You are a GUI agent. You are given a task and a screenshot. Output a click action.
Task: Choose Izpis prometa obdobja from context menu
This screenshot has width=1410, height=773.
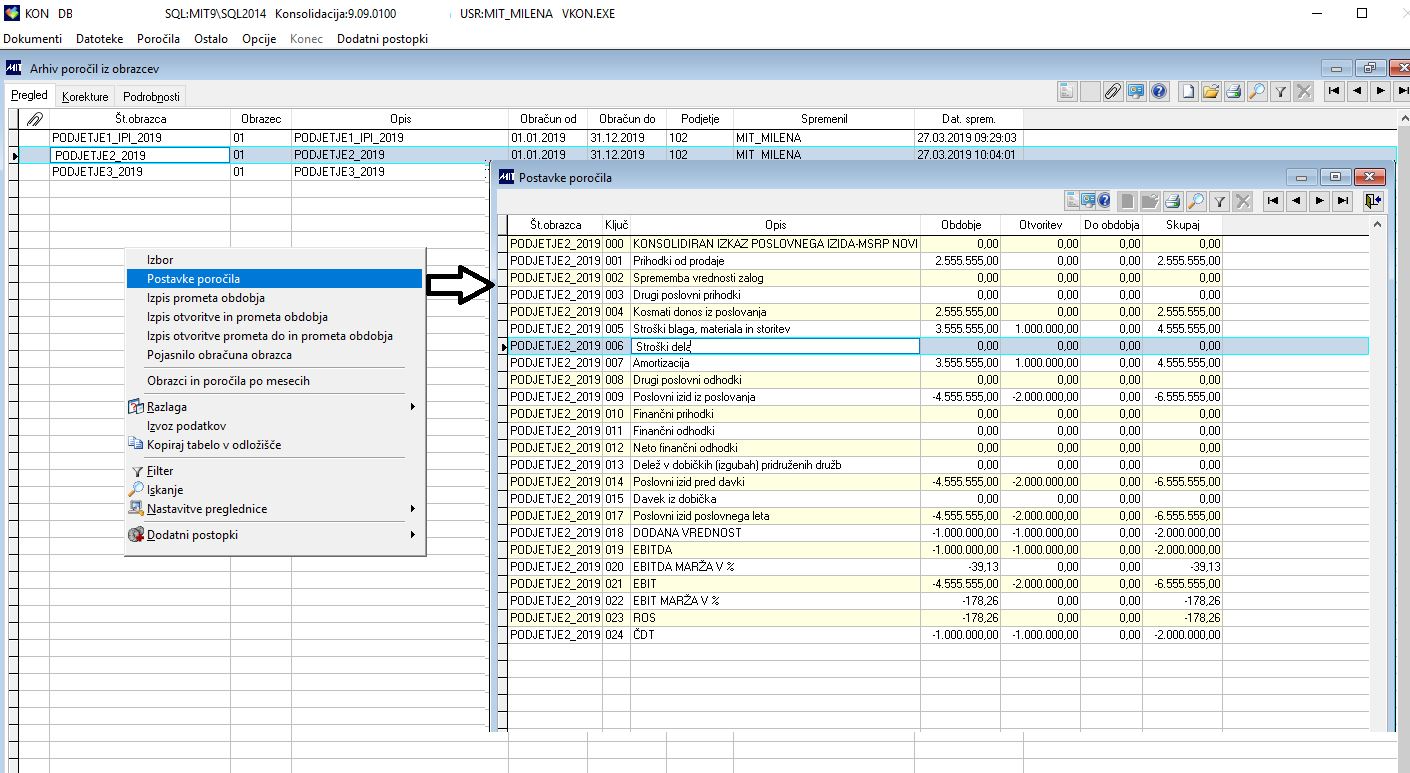click(205, 298)
